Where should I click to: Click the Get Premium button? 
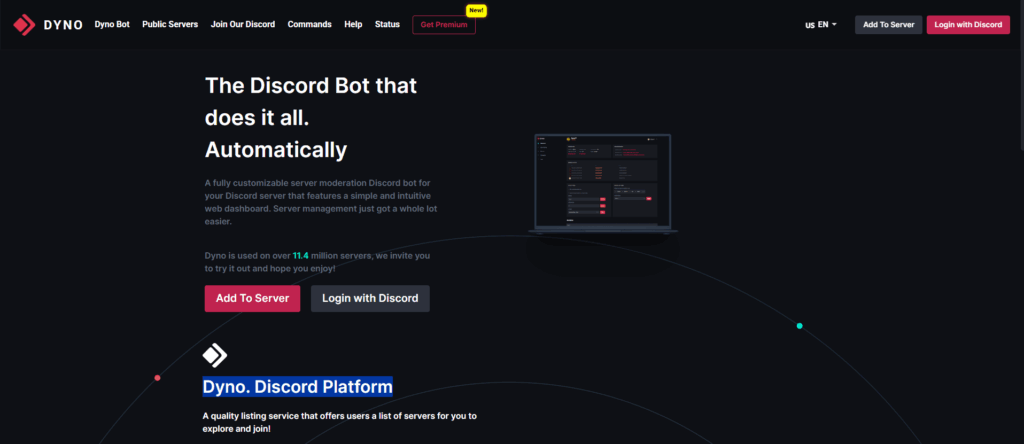444,25
